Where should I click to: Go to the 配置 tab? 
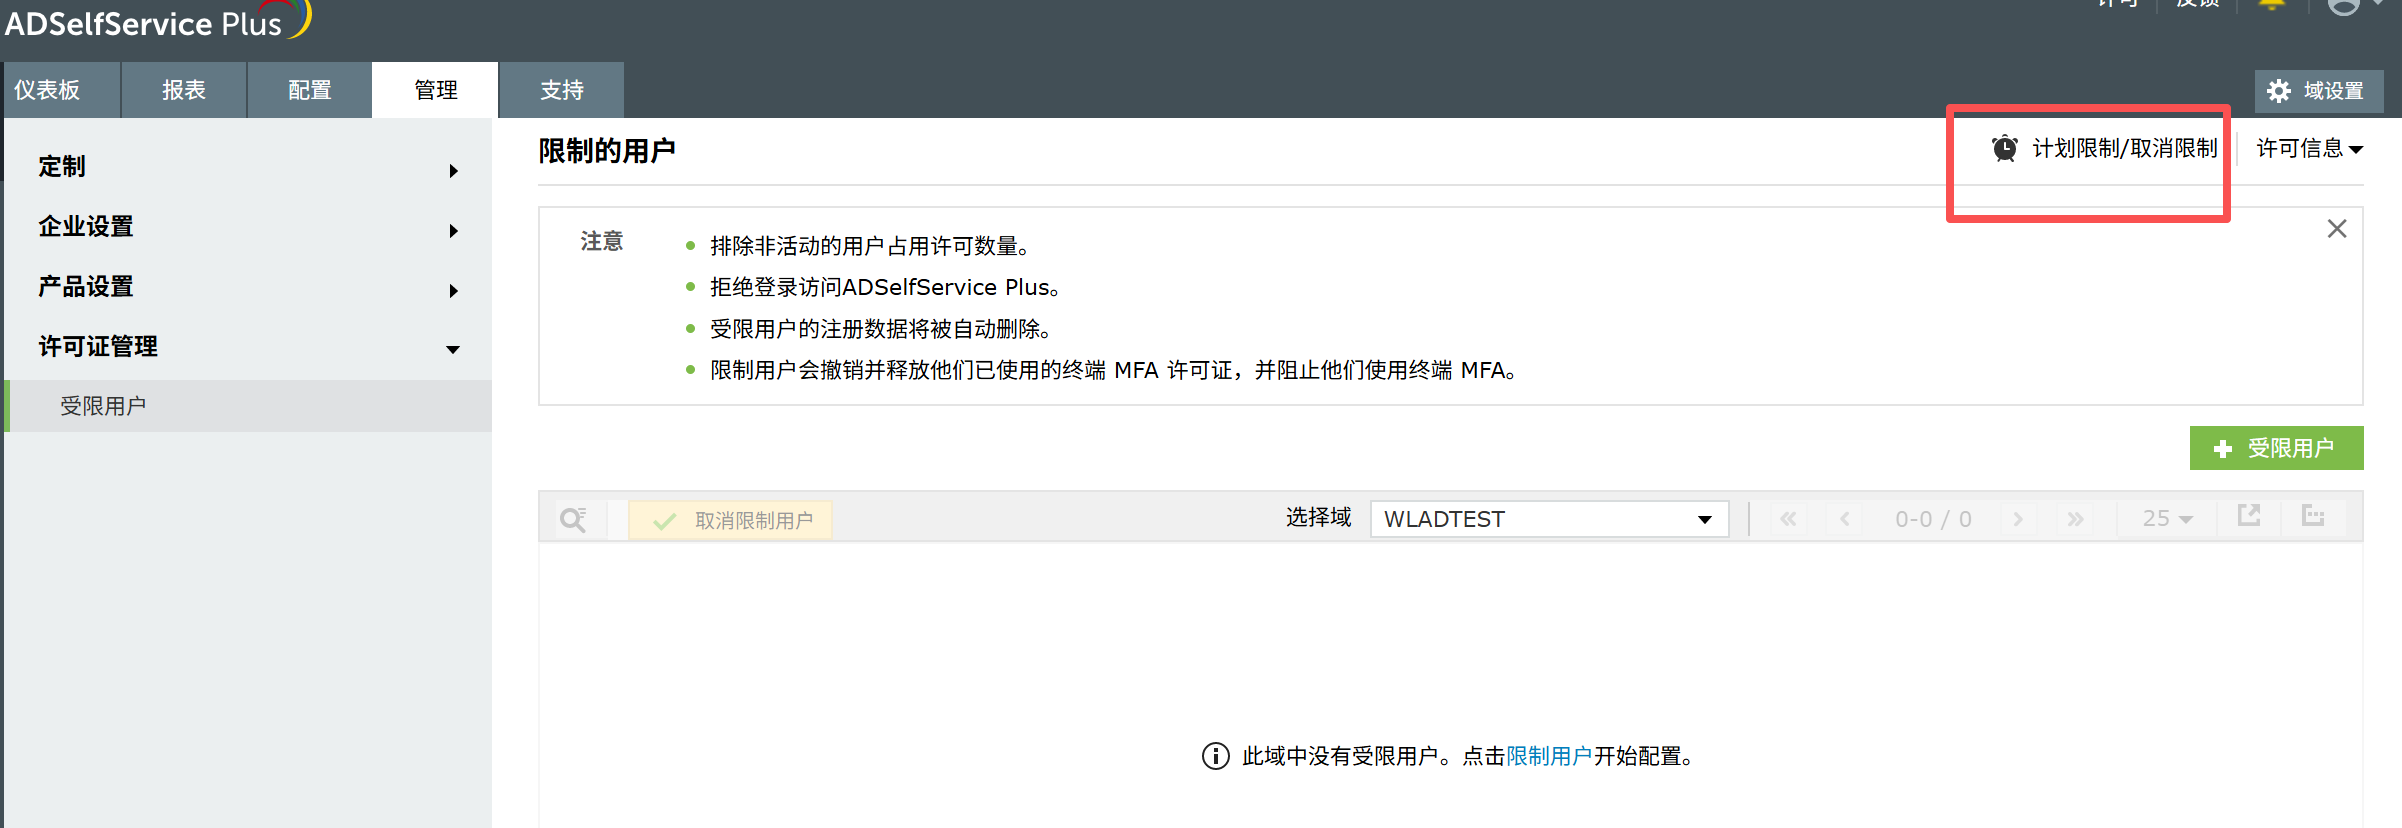click(x=310, y=90)
